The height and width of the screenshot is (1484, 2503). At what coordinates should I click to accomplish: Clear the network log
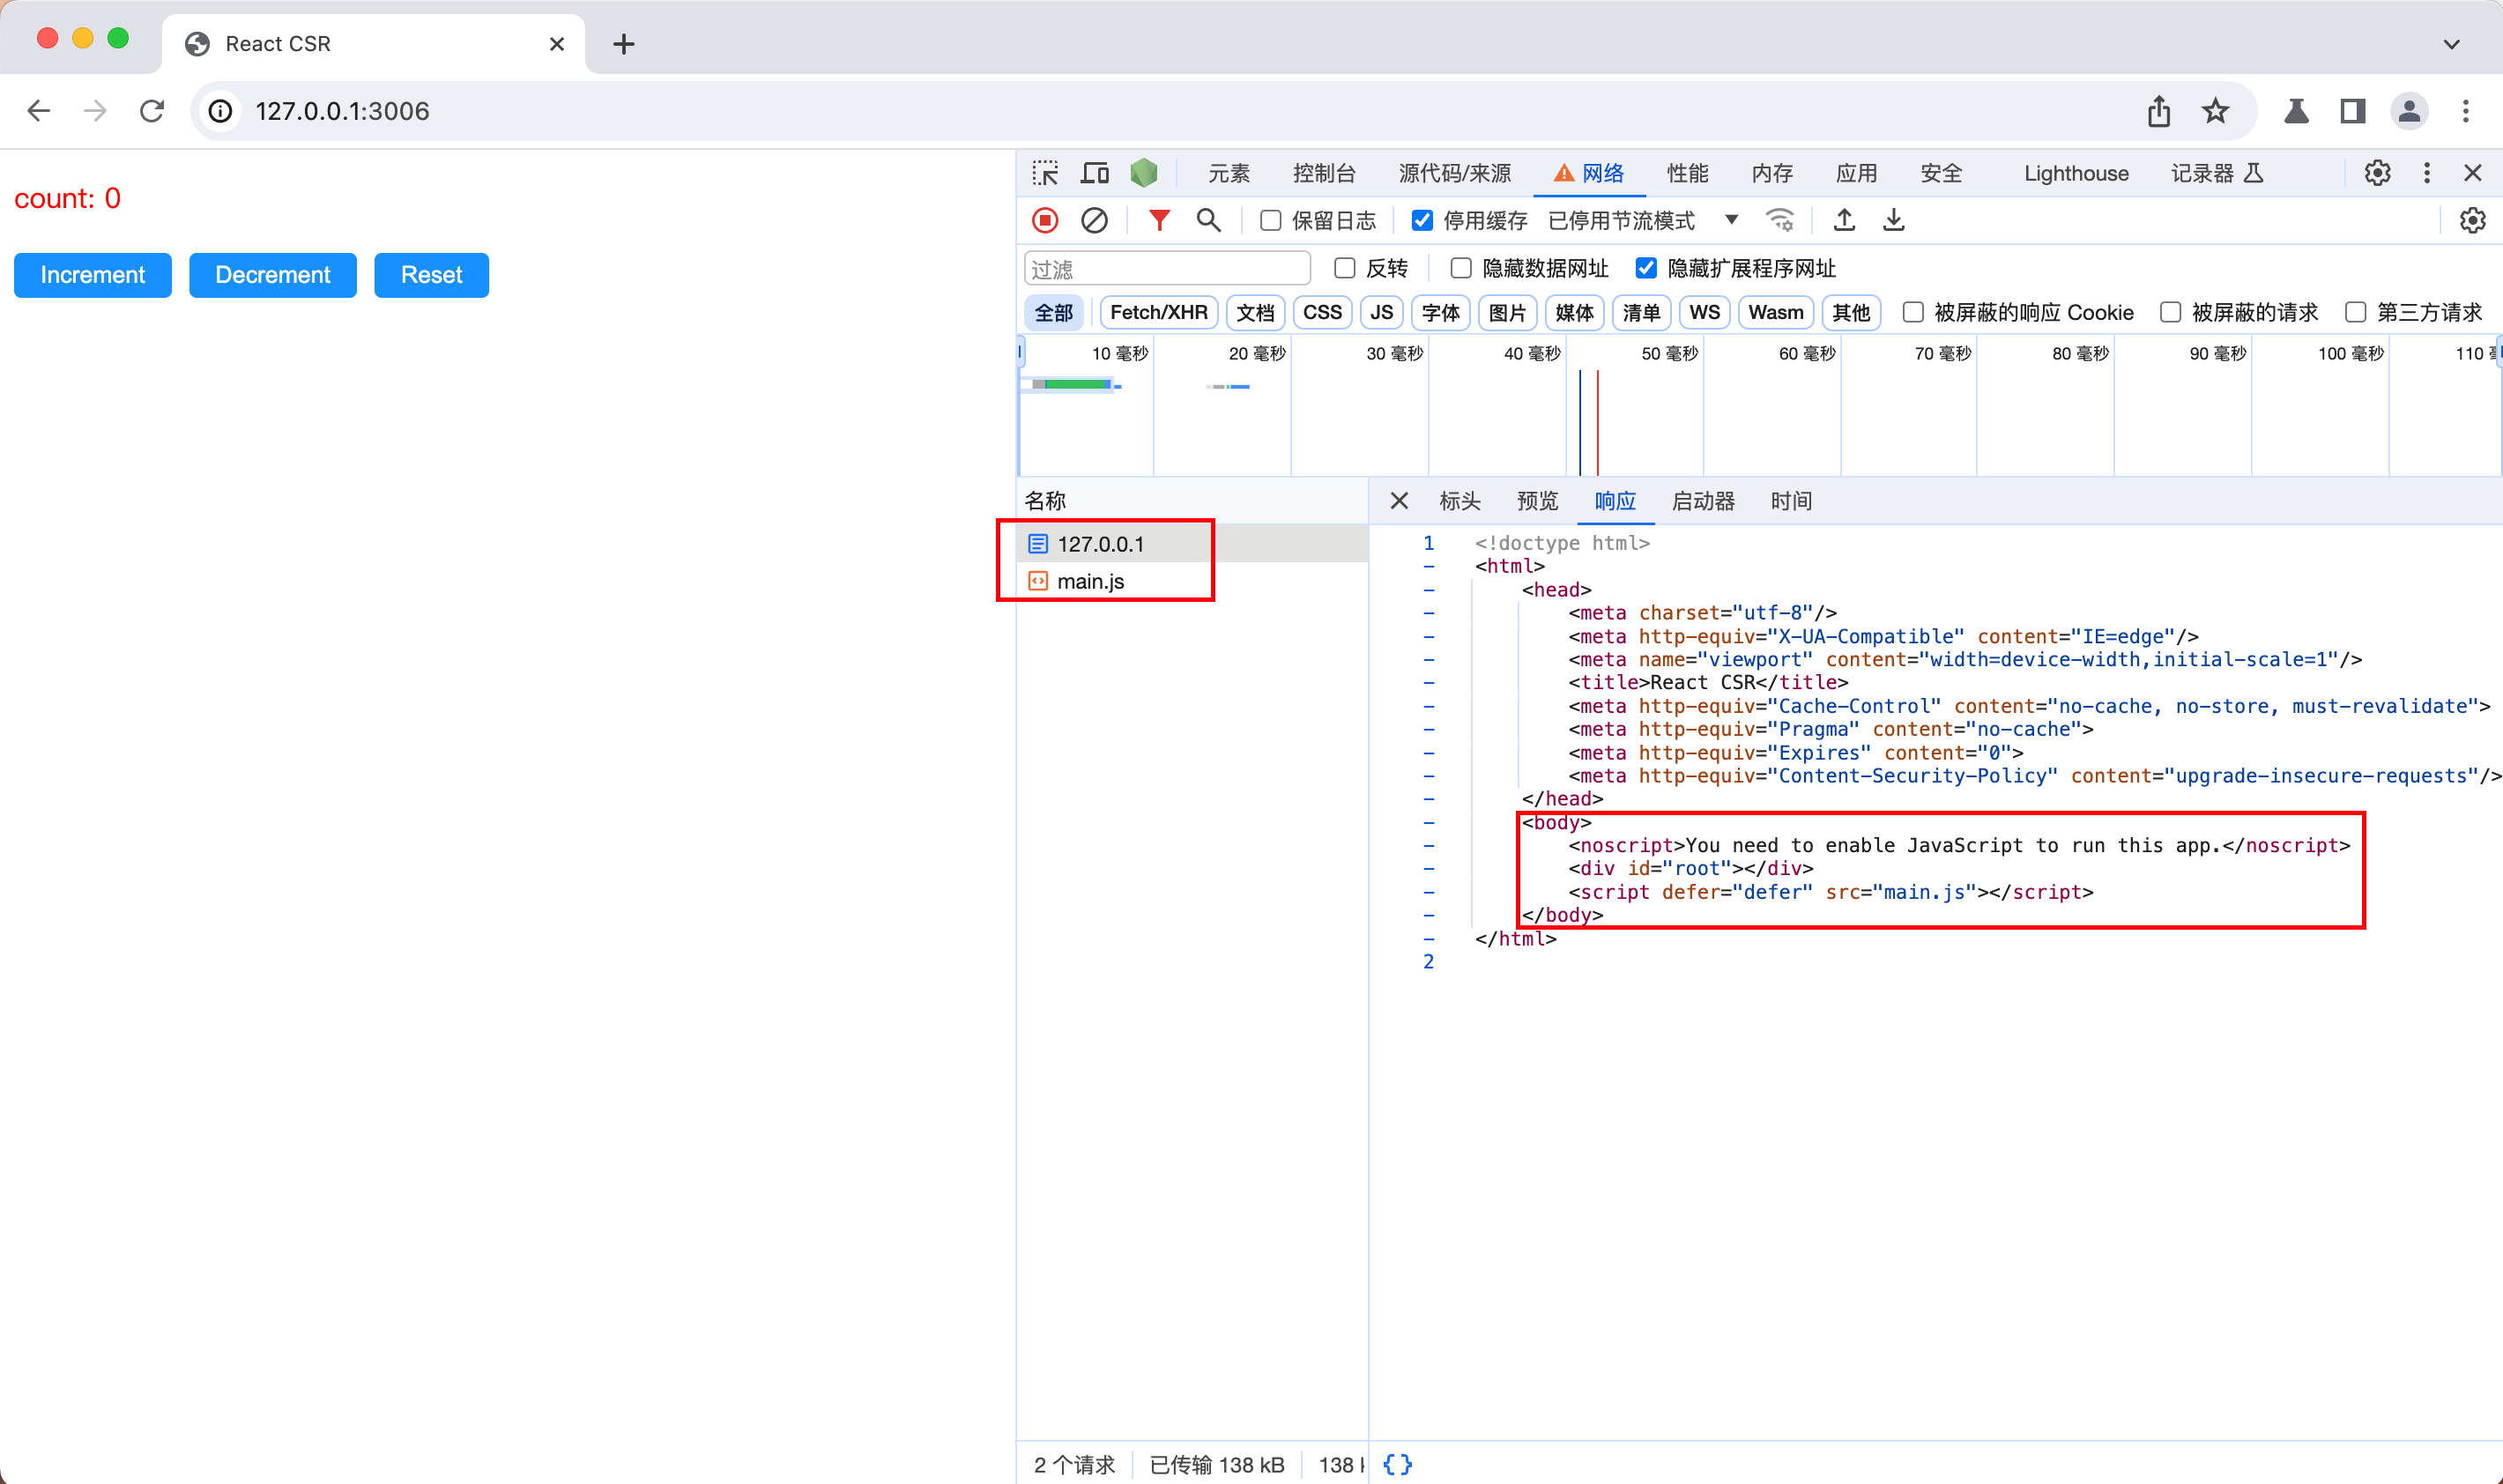pos(1094,220)
